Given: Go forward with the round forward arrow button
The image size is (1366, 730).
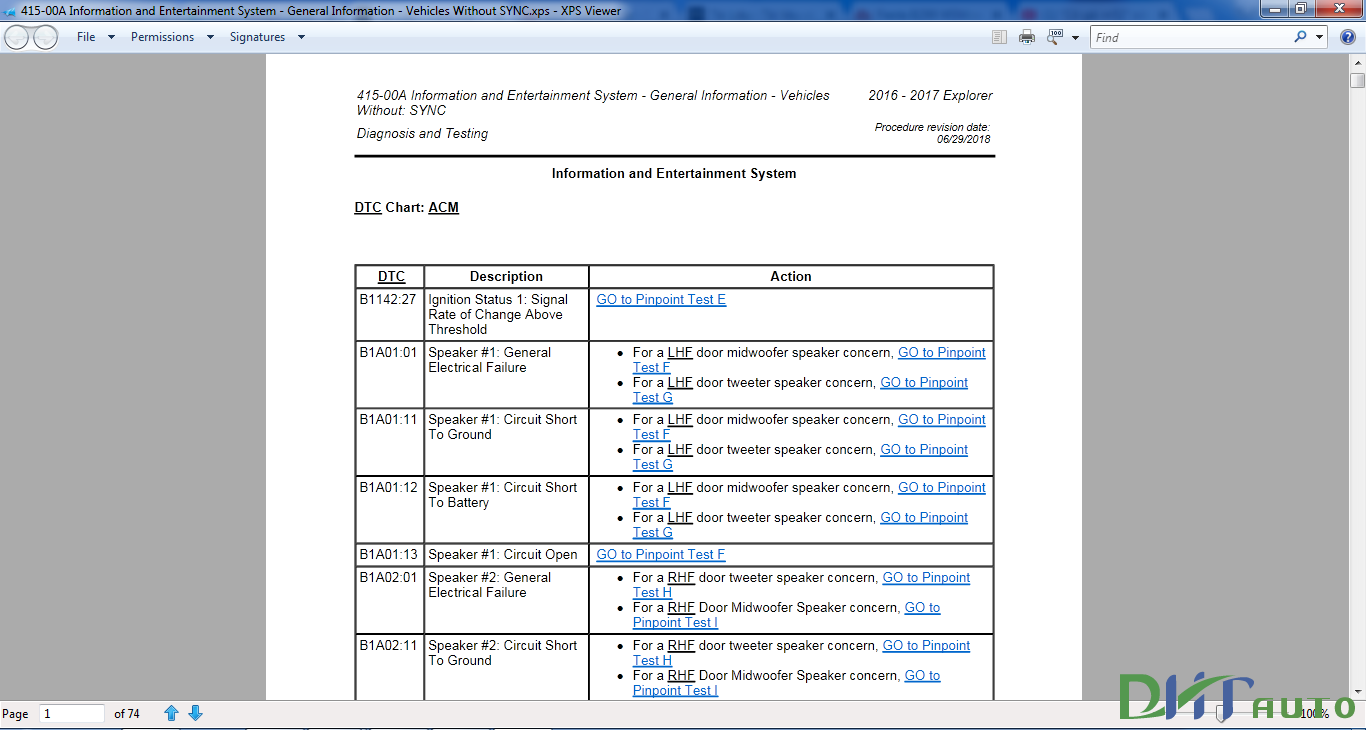Looking at the screenshot, I should (46, 38).
